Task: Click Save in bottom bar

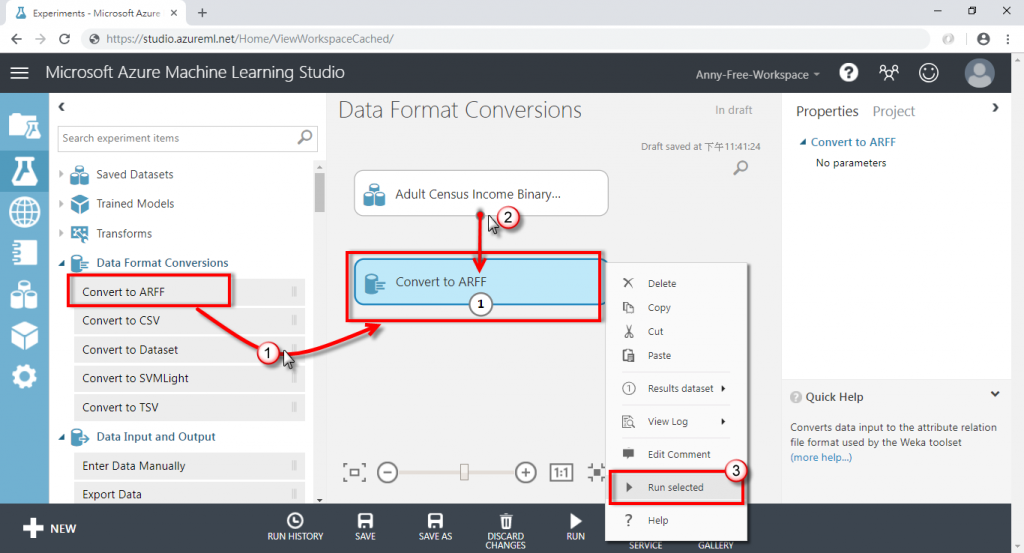Action: click(365, 528)
